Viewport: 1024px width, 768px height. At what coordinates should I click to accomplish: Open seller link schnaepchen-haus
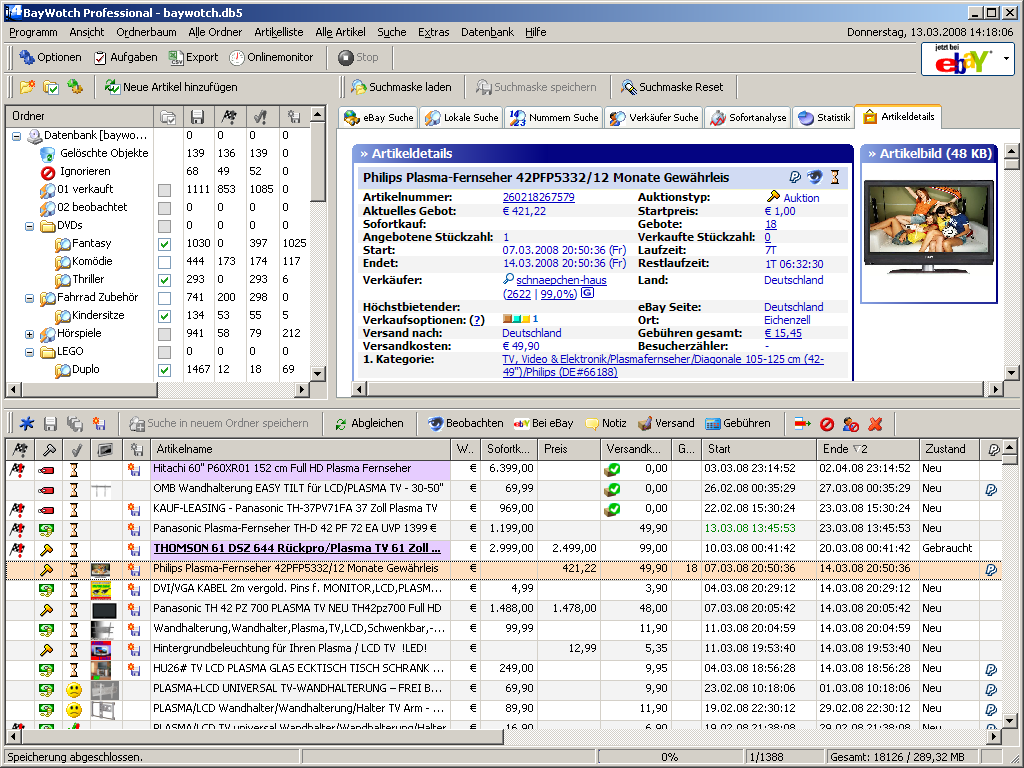562,280
